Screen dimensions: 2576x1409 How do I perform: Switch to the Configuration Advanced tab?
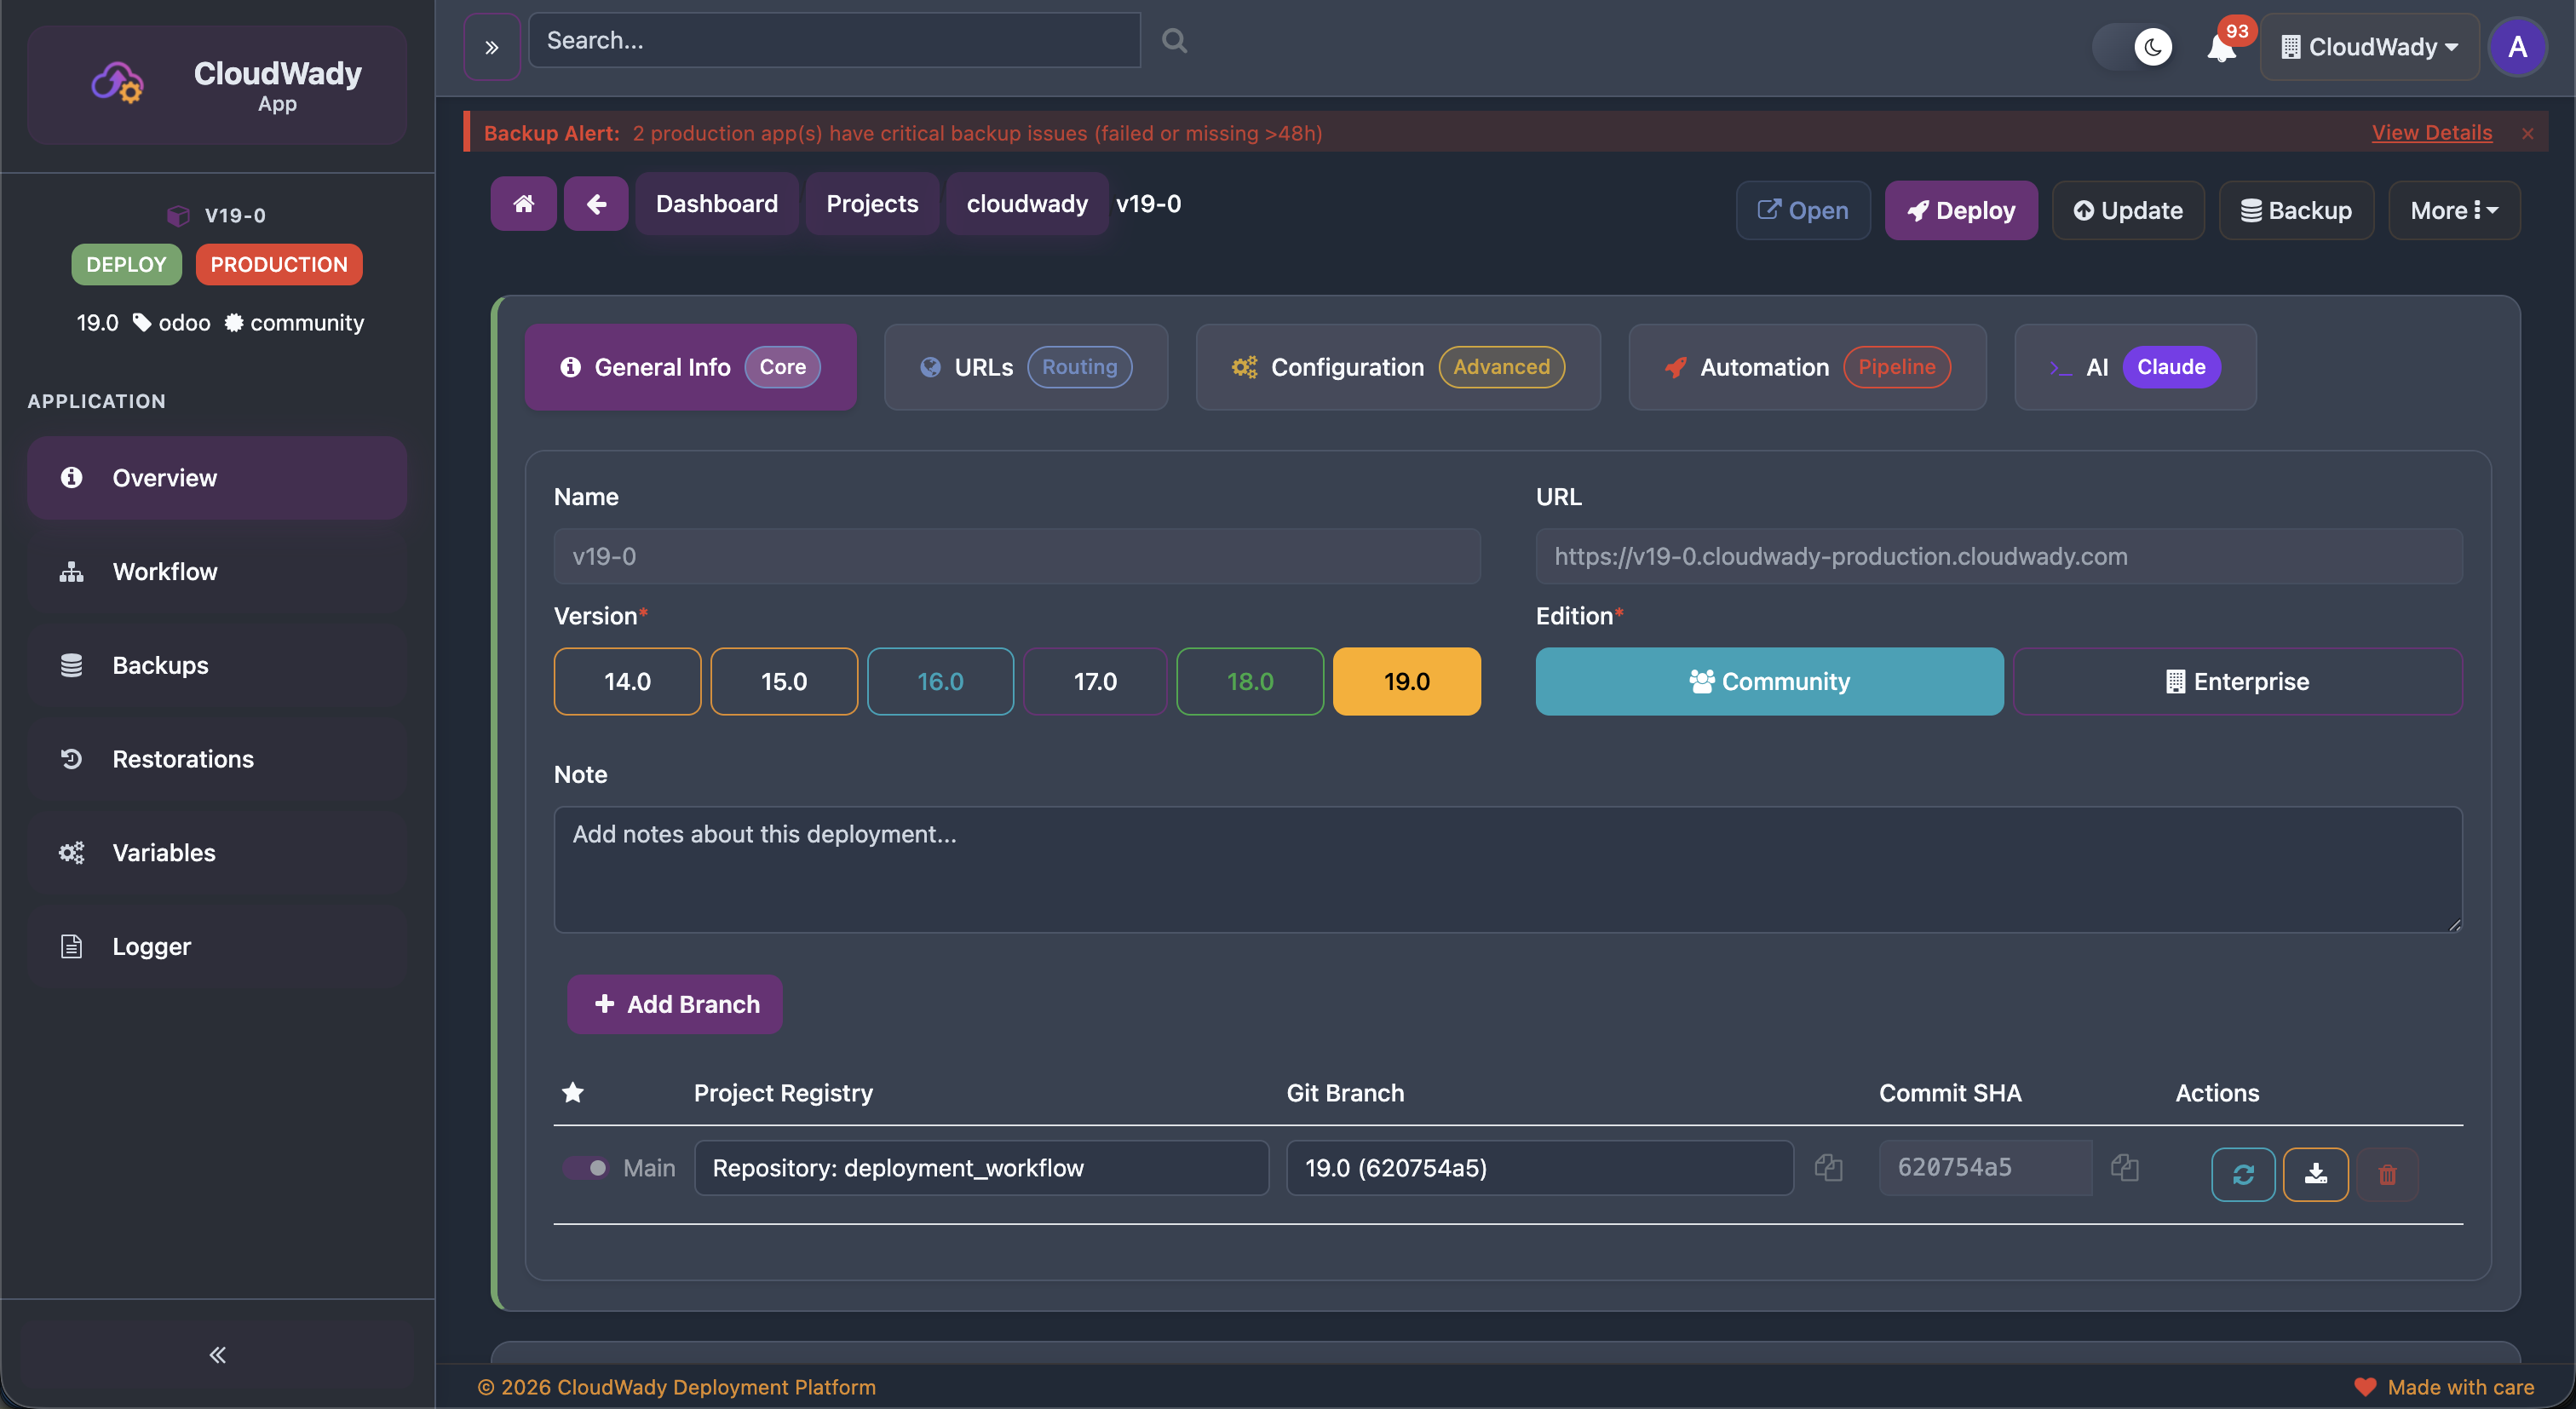point(1398,367)
